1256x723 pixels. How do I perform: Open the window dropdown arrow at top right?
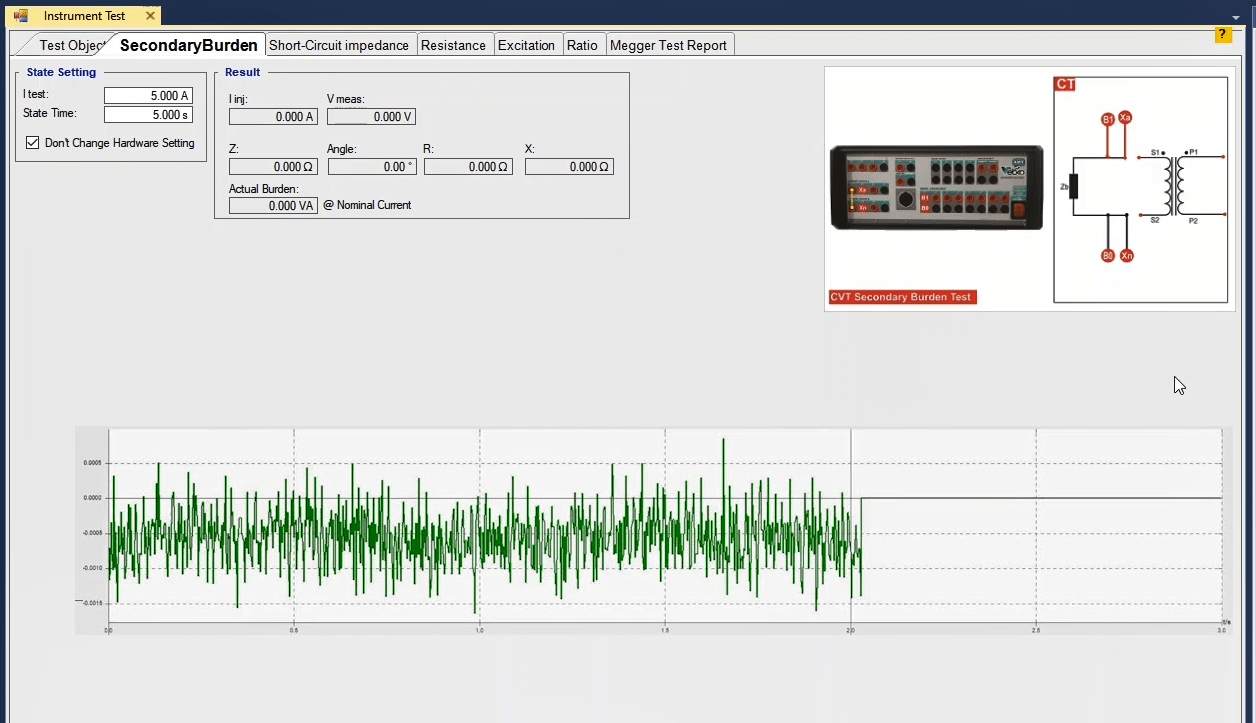1236,17
